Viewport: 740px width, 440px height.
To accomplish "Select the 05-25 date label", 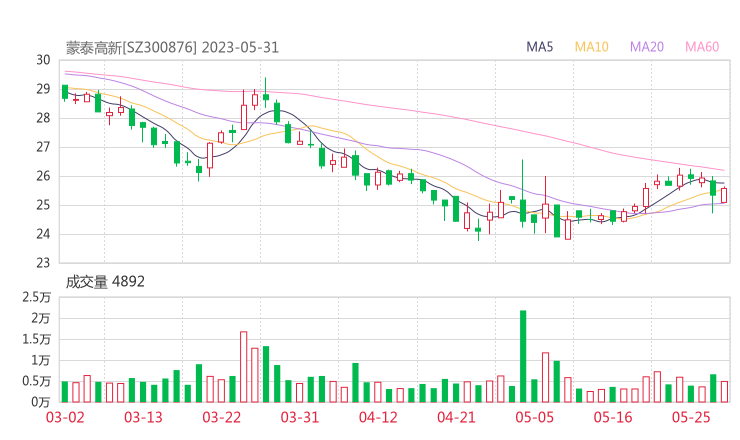I will [x=691, y=417].
